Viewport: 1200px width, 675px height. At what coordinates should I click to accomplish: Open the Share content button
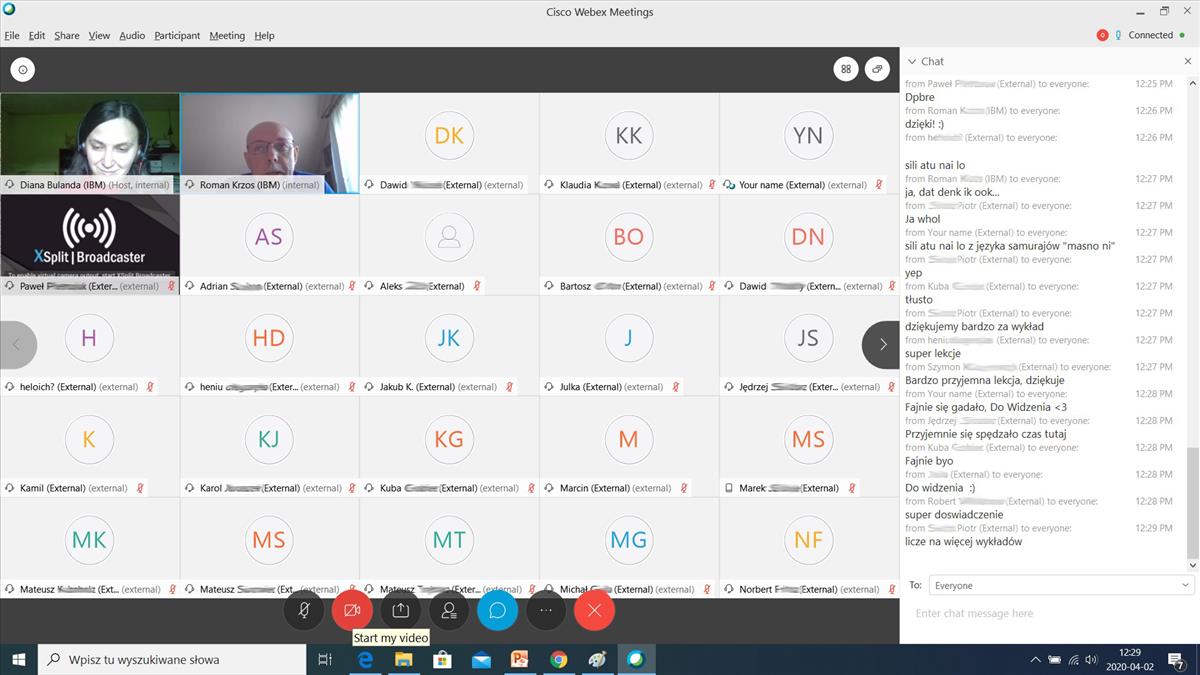pyautogui.click(x=400, y=610)
